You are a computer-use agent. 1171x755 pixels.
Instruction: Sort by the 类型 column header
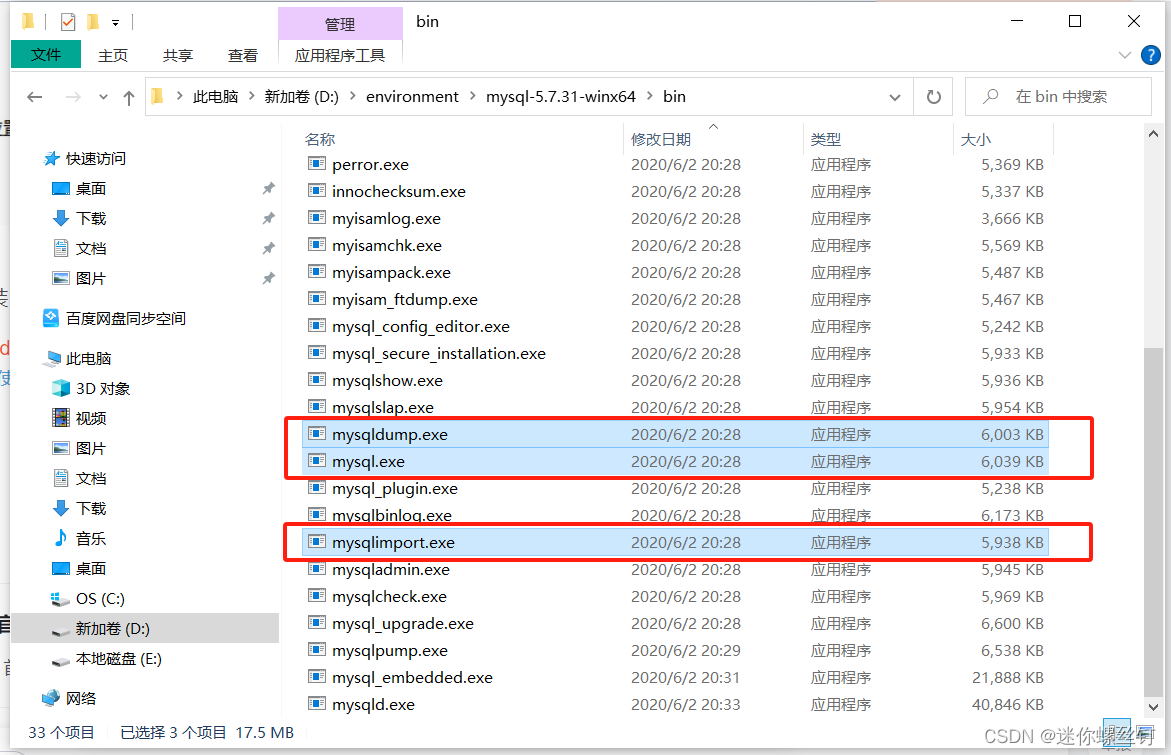pyautogui.click(x=825, y=139)
